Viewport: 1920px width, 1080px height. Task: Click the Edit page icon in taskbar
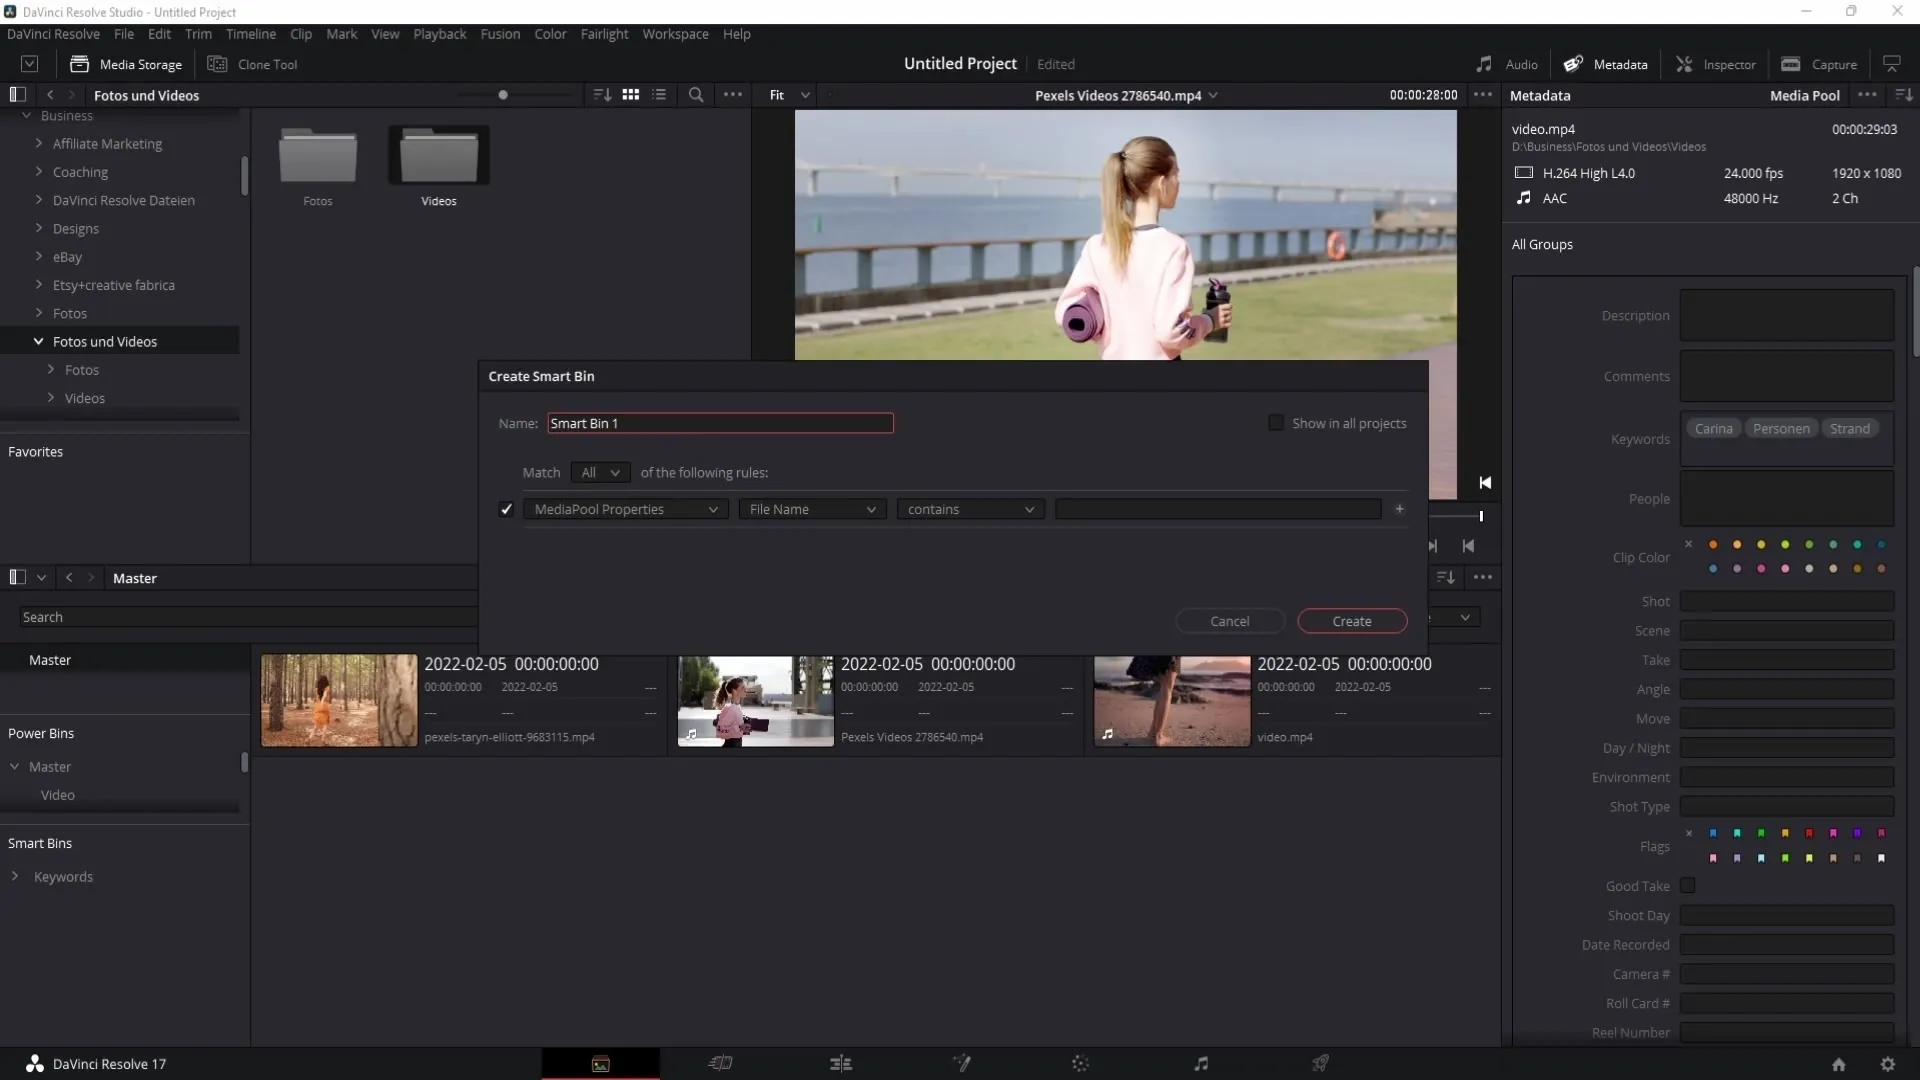840,1063
